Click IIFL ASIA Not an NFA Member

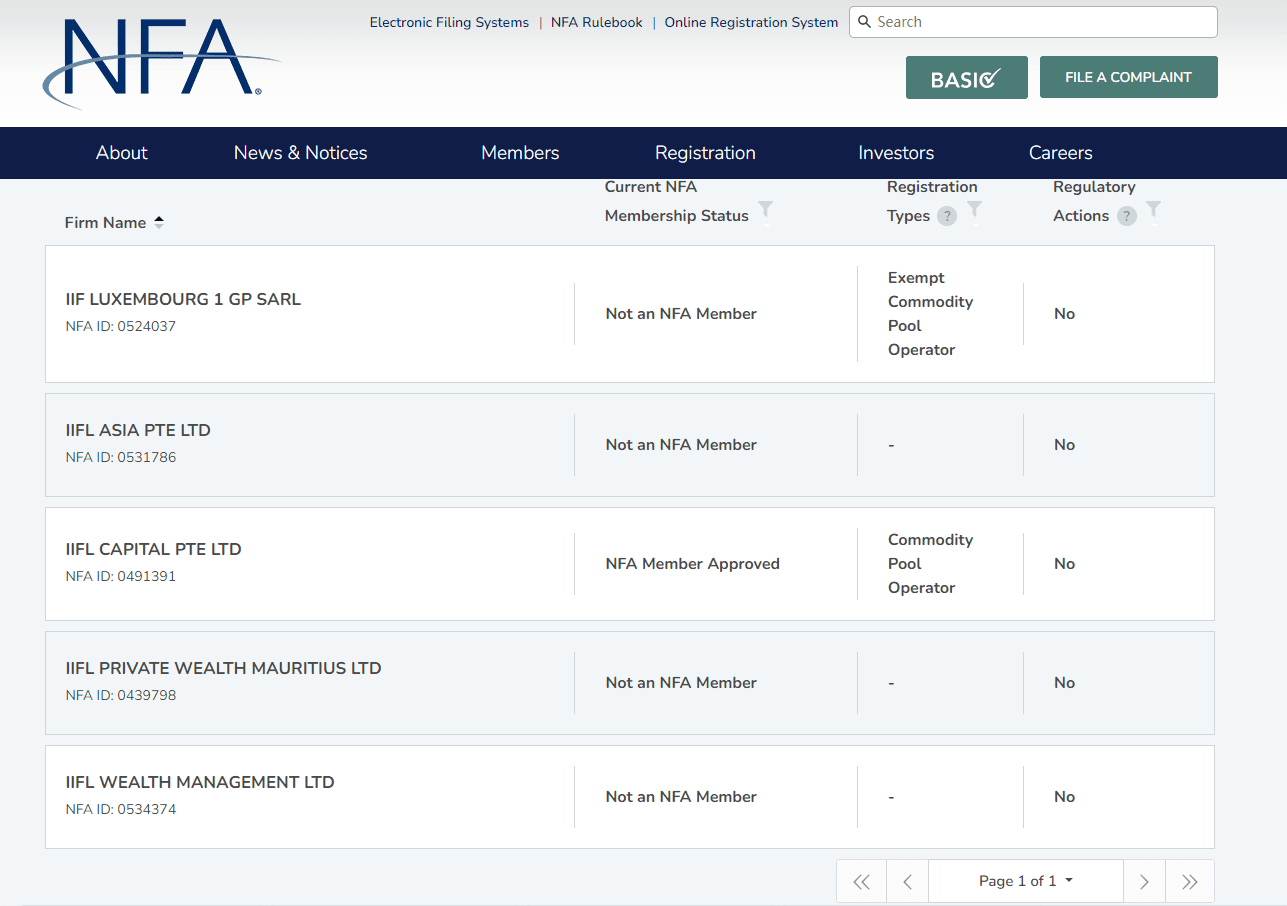pyautogui.click(x=681, y=445)
